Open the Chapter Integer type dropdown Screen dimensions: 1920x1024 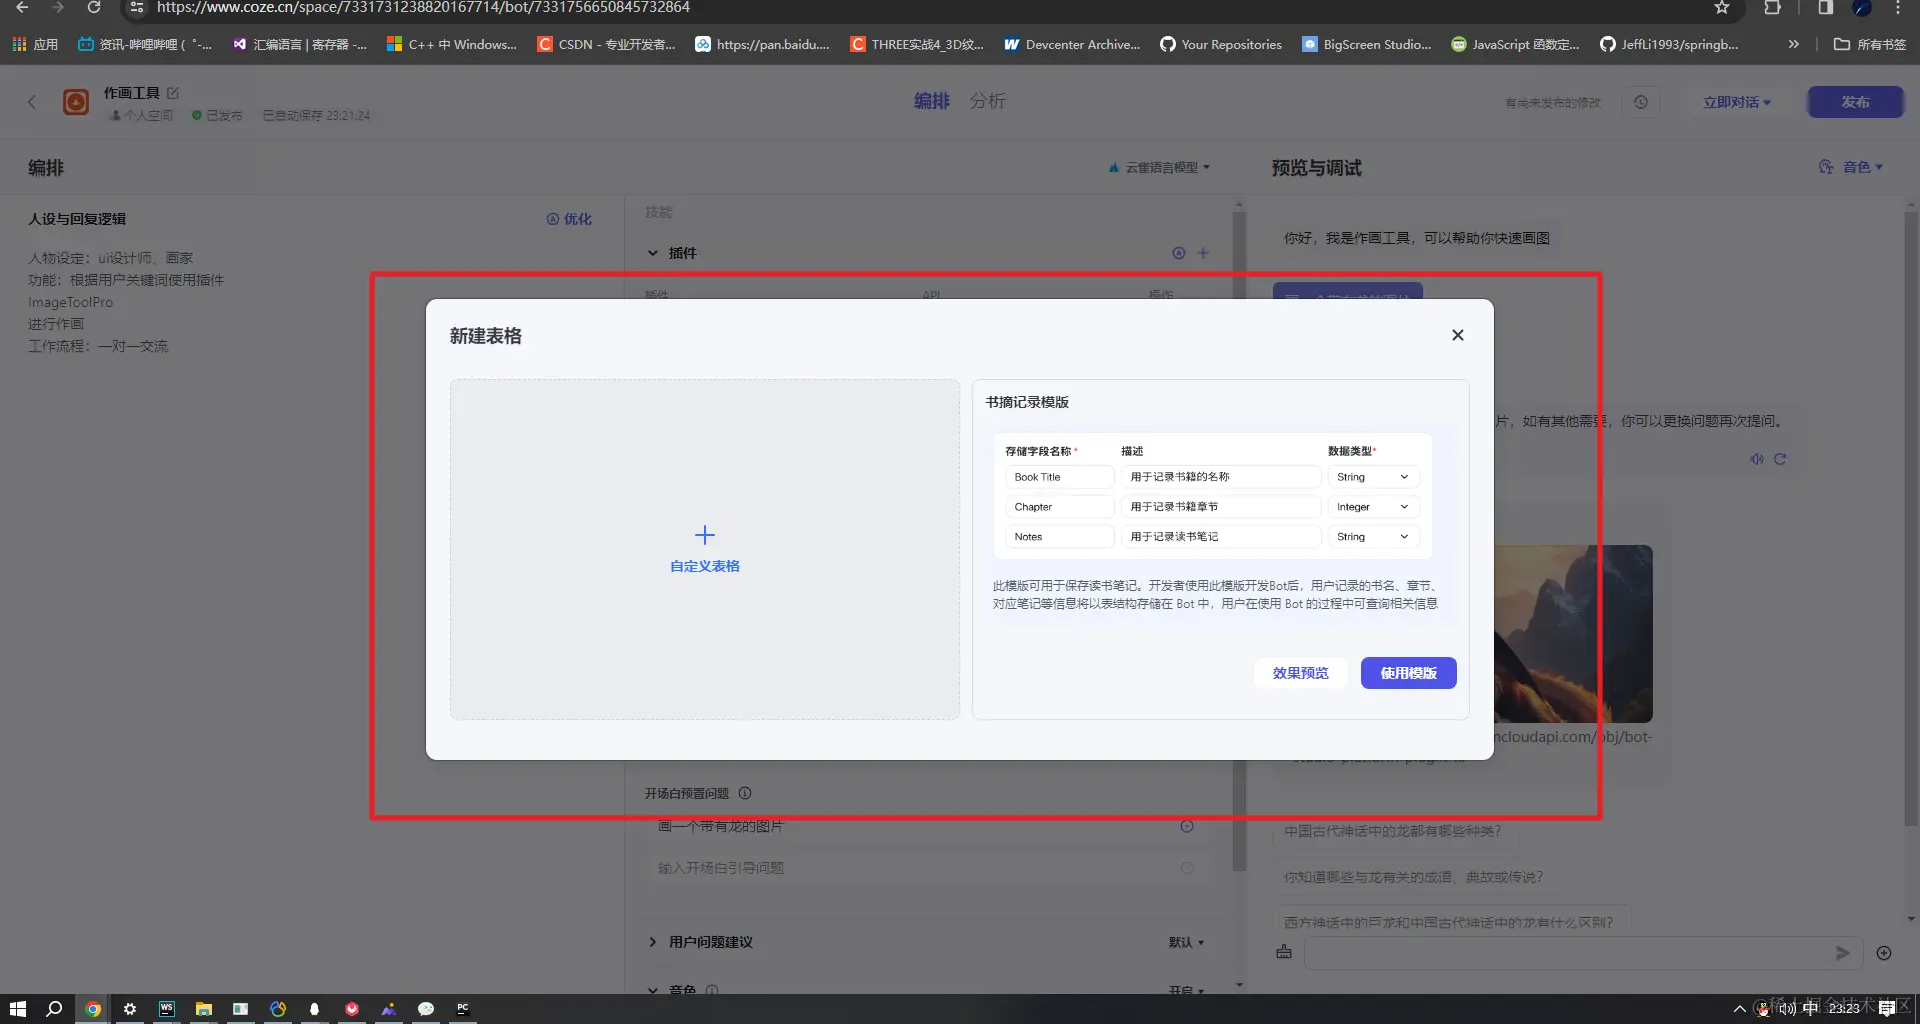(x=1374, y=507)
